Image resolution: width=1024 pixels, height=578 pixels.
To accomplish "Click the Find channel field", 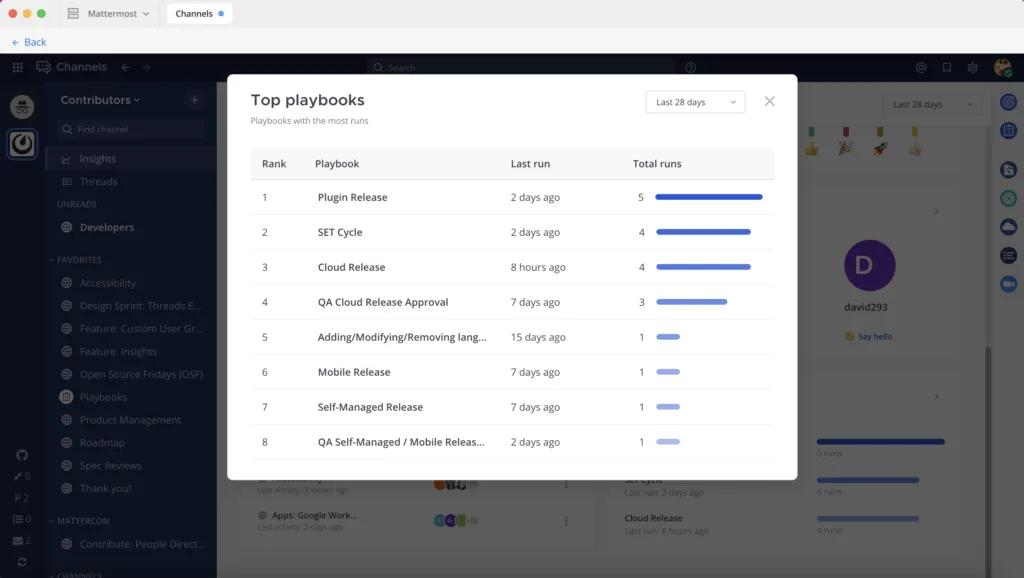I will tap(131, 129).
